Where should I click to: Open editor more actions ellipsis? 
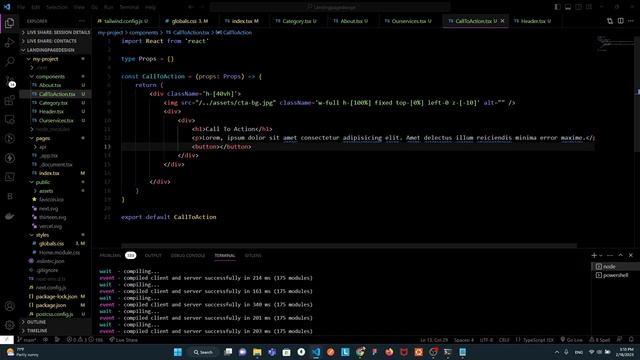point(631,21)
